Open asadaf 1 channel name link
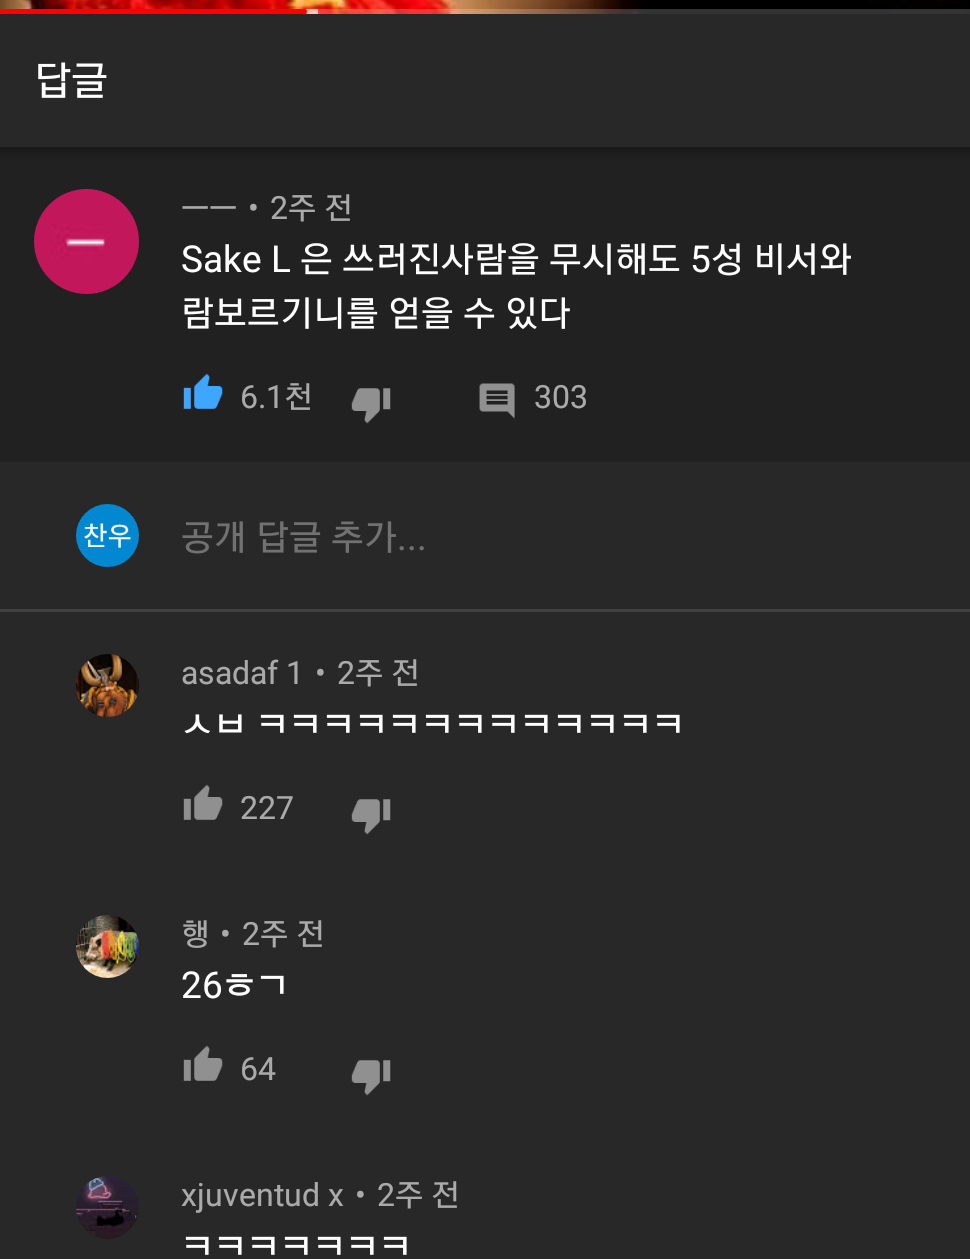 (x=241, y=673)
